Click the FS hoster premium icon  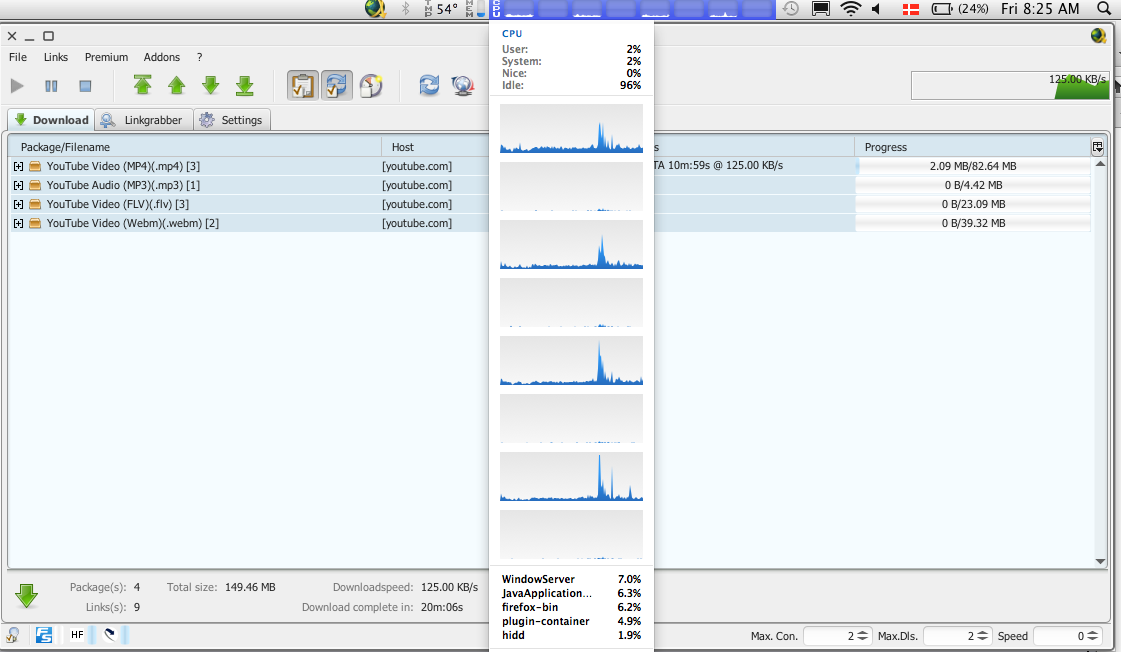click(44, 635)
